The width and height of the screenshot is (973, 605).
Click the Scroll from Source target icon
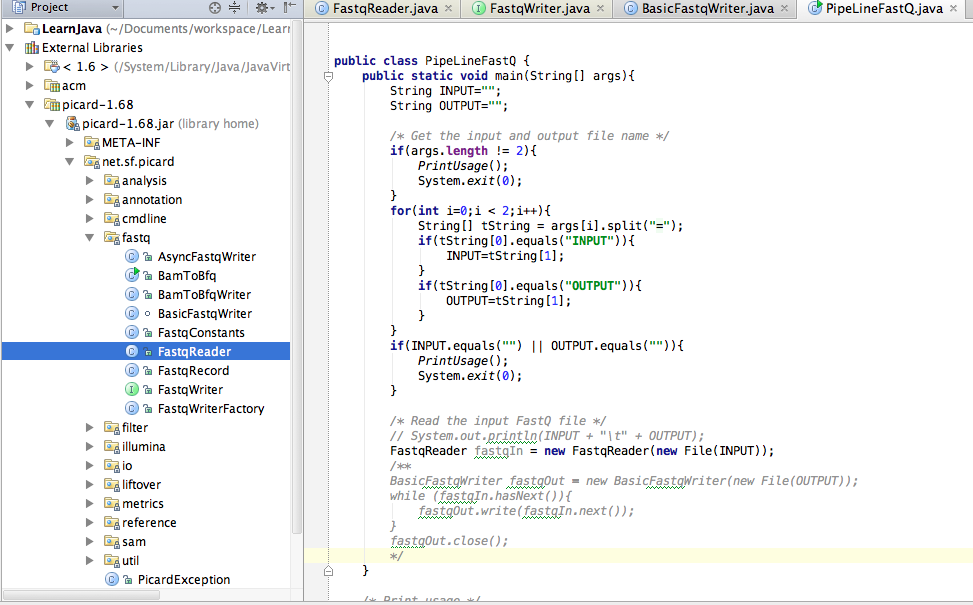pyautogui.click(x=214, y=8)
